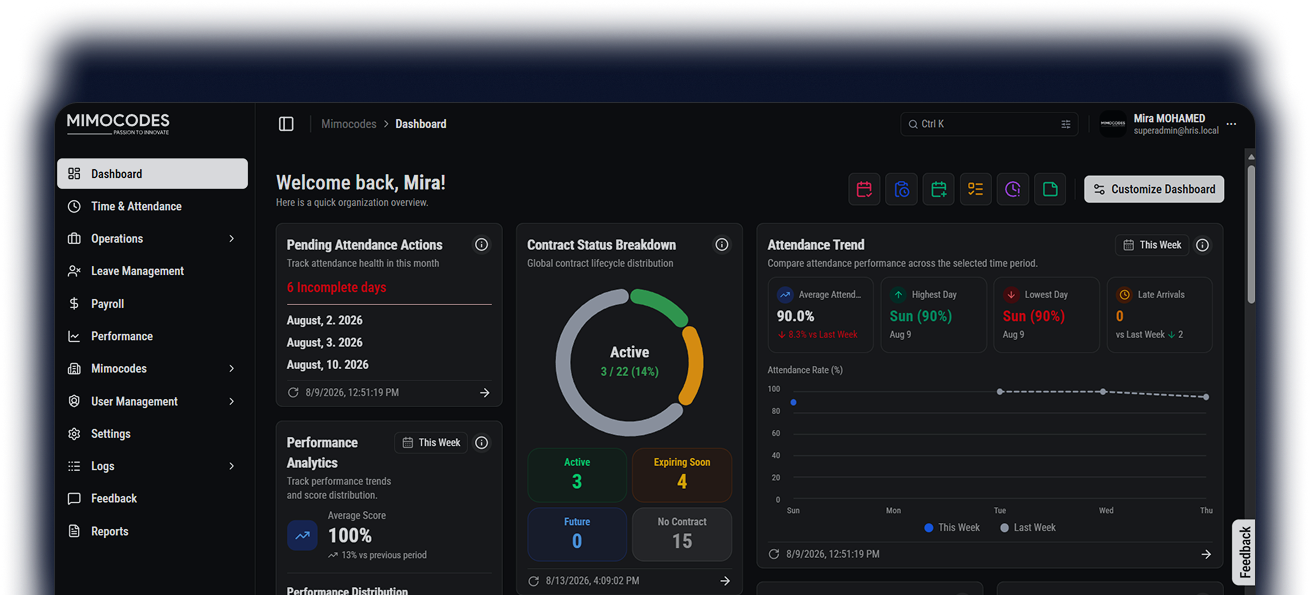1310x595 pixels.
Task: Toggle This Week series in chart legend
Action: 952,527
